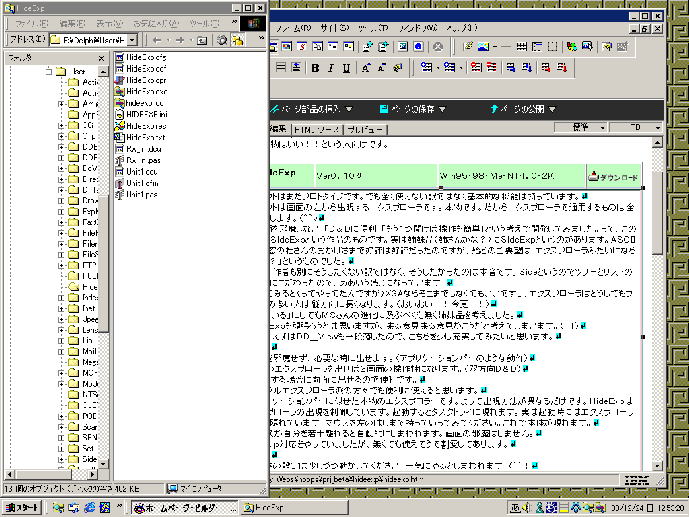Click the Download button in green table
Viewport: 689px width, 517px height.
[x=613, y=177]
